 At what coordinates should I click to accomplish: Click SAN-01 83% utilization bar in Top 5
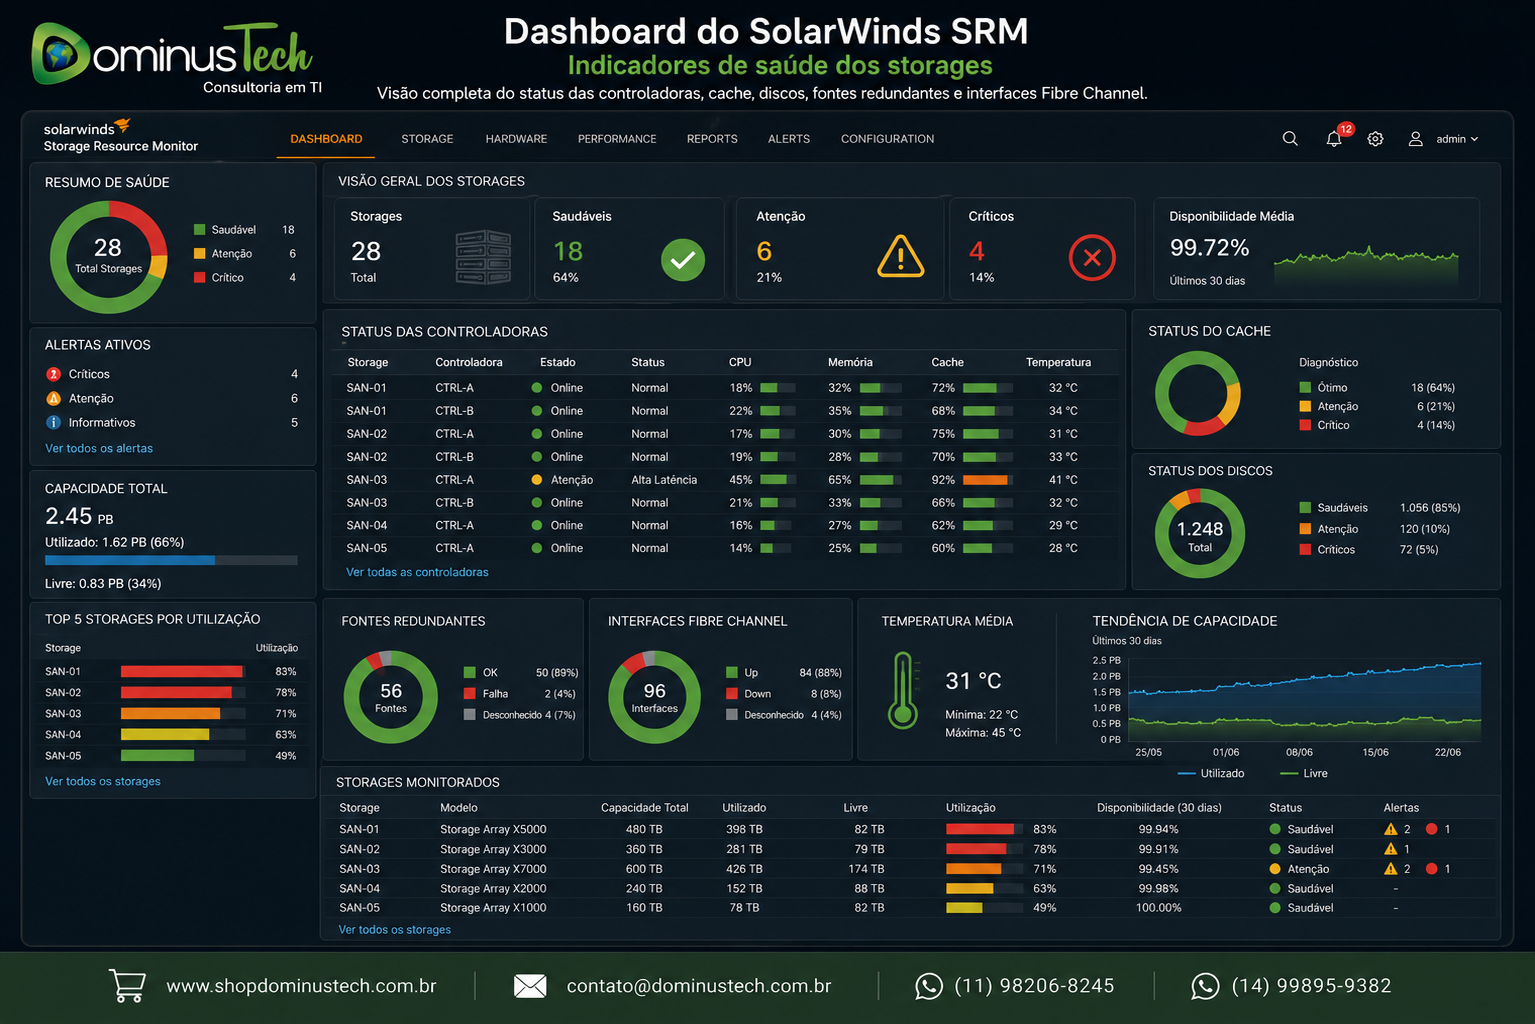click(183, 672)
